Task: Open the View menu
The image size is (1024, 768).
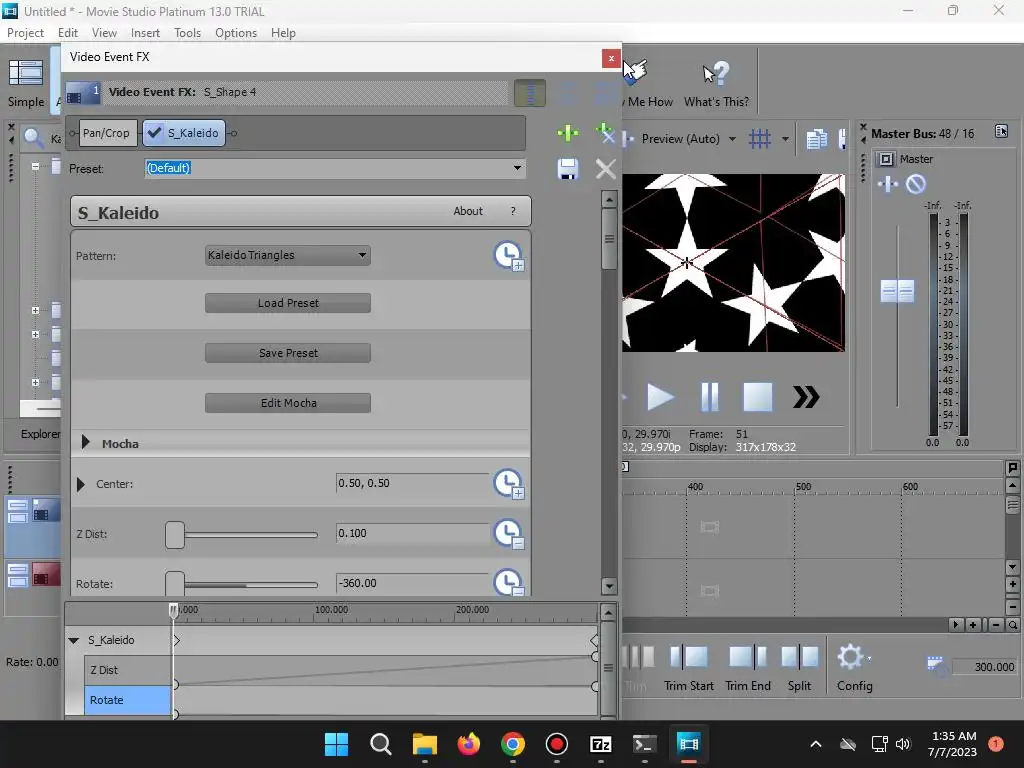Action: tap(104, 33)
